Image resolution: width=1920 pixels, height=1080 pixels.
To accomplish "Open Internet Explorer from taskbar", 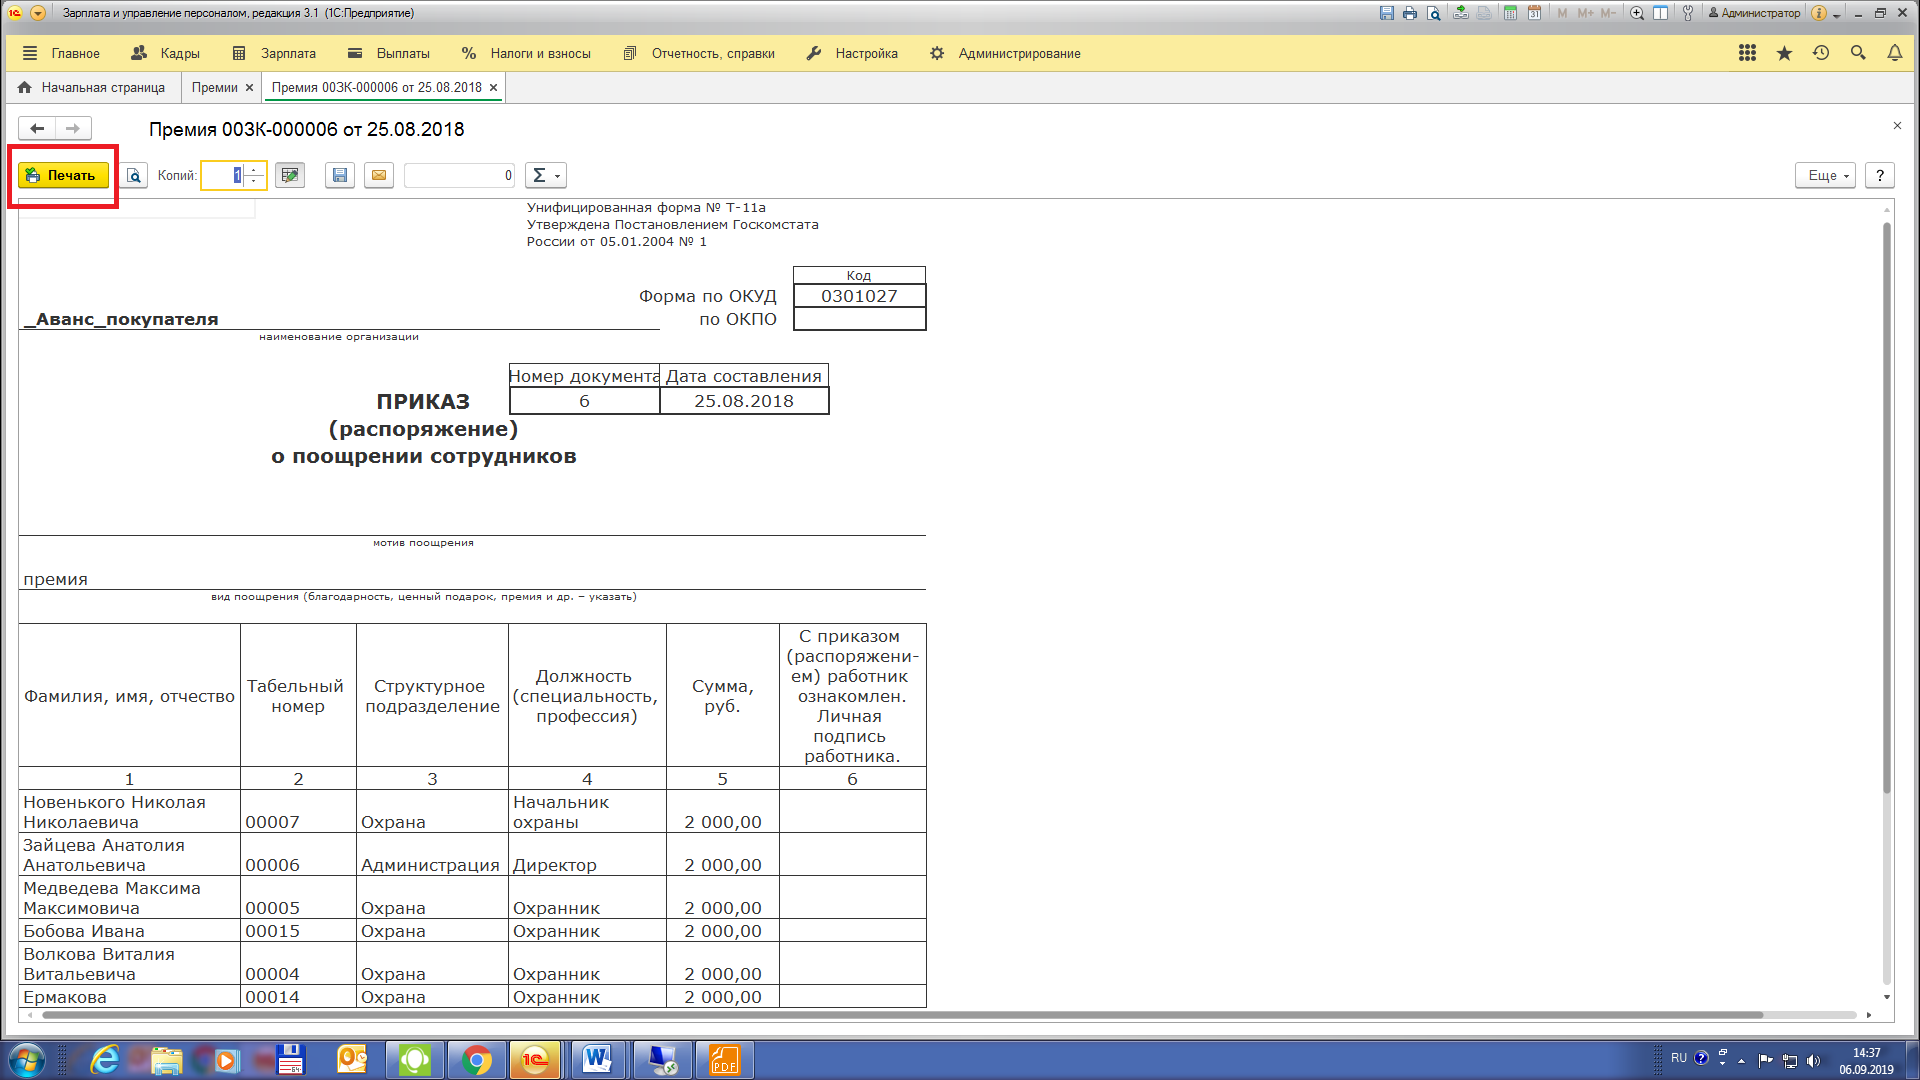I will tap(104, 1060).
